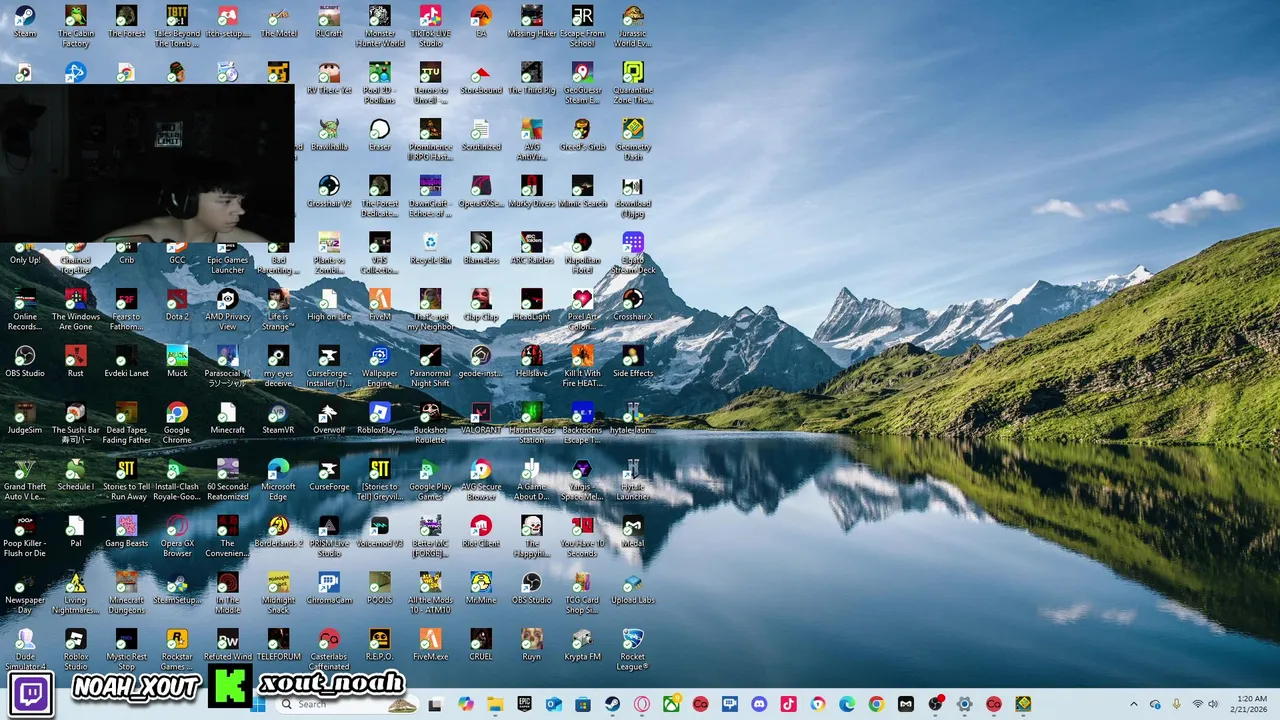Viewport: 1280px width, 720px height.
Task: Open the Elgato Stream Deck icon
Action: point(633,253)
